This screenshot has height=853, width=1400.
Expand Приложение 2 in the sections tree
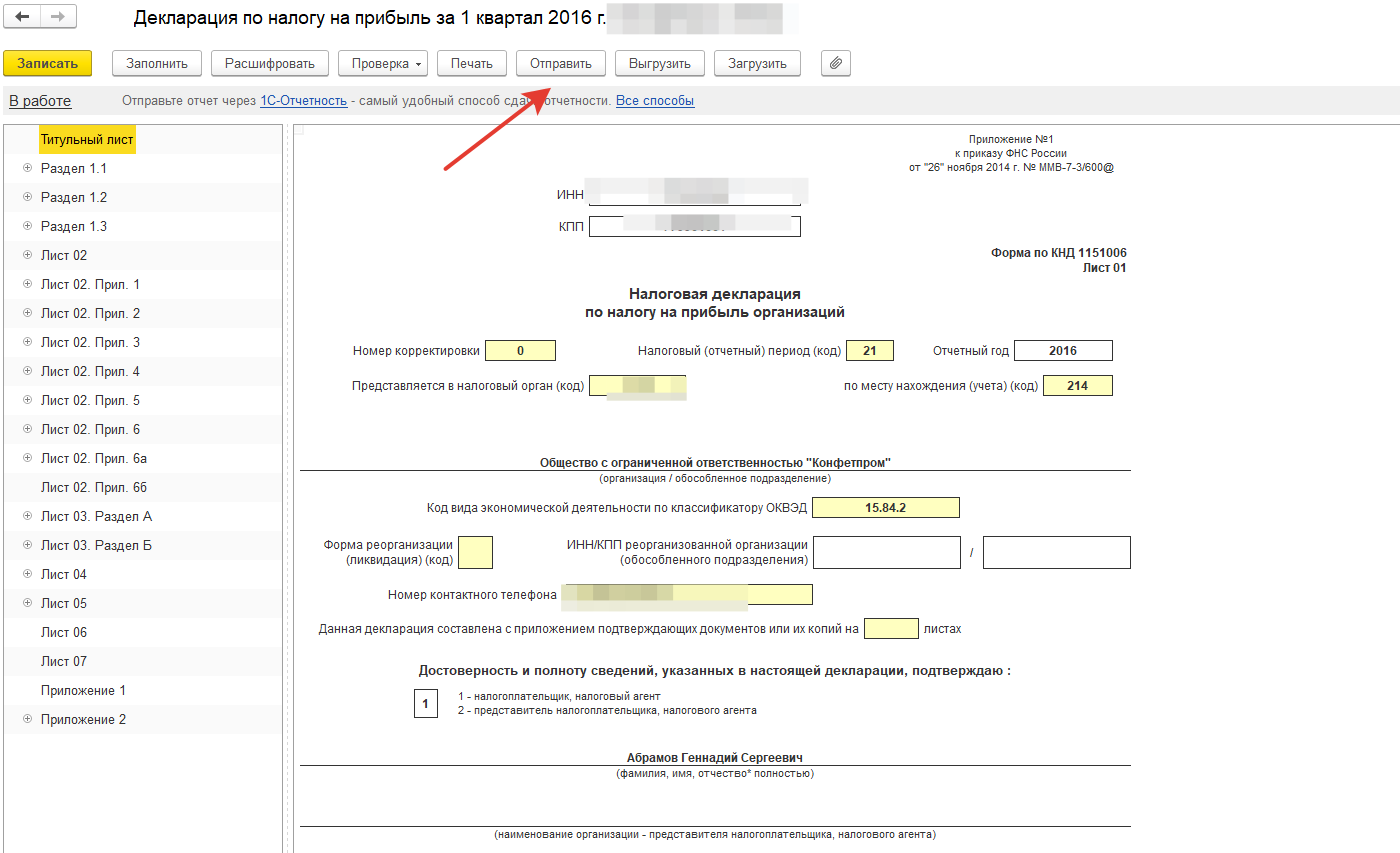27,719
